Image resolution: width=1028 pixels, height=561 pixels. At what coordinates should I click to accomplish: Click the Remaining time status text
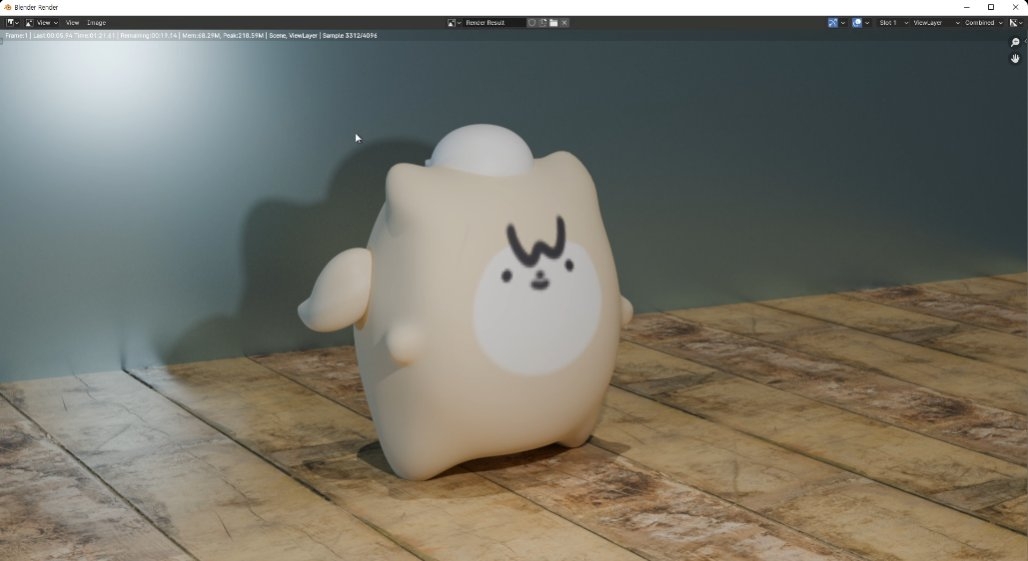tap(148, 35)
